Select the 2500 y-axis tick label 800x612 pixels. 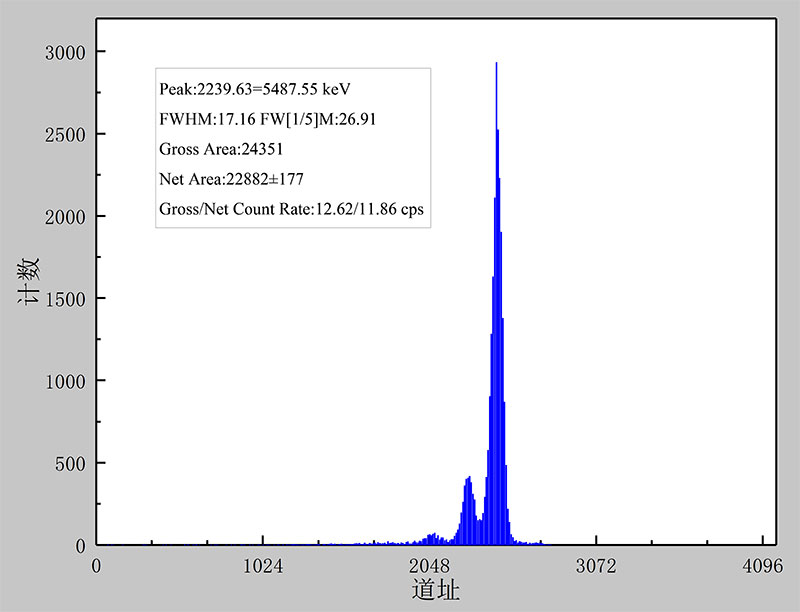click(x=67, y=134)
